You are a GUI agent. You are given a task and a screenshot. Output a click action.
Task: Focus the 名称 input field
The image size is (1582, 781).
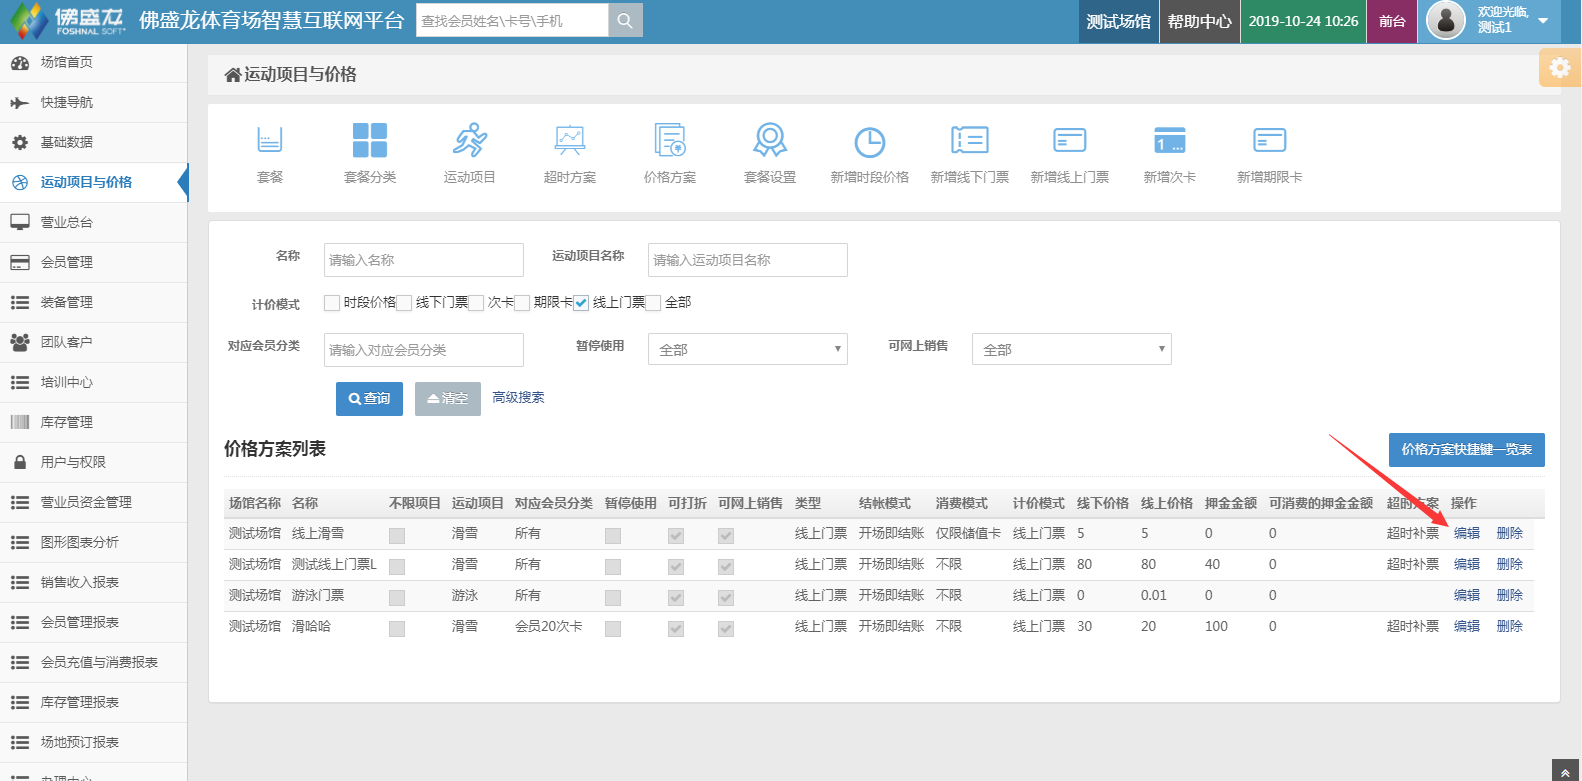tap(424, 260)
